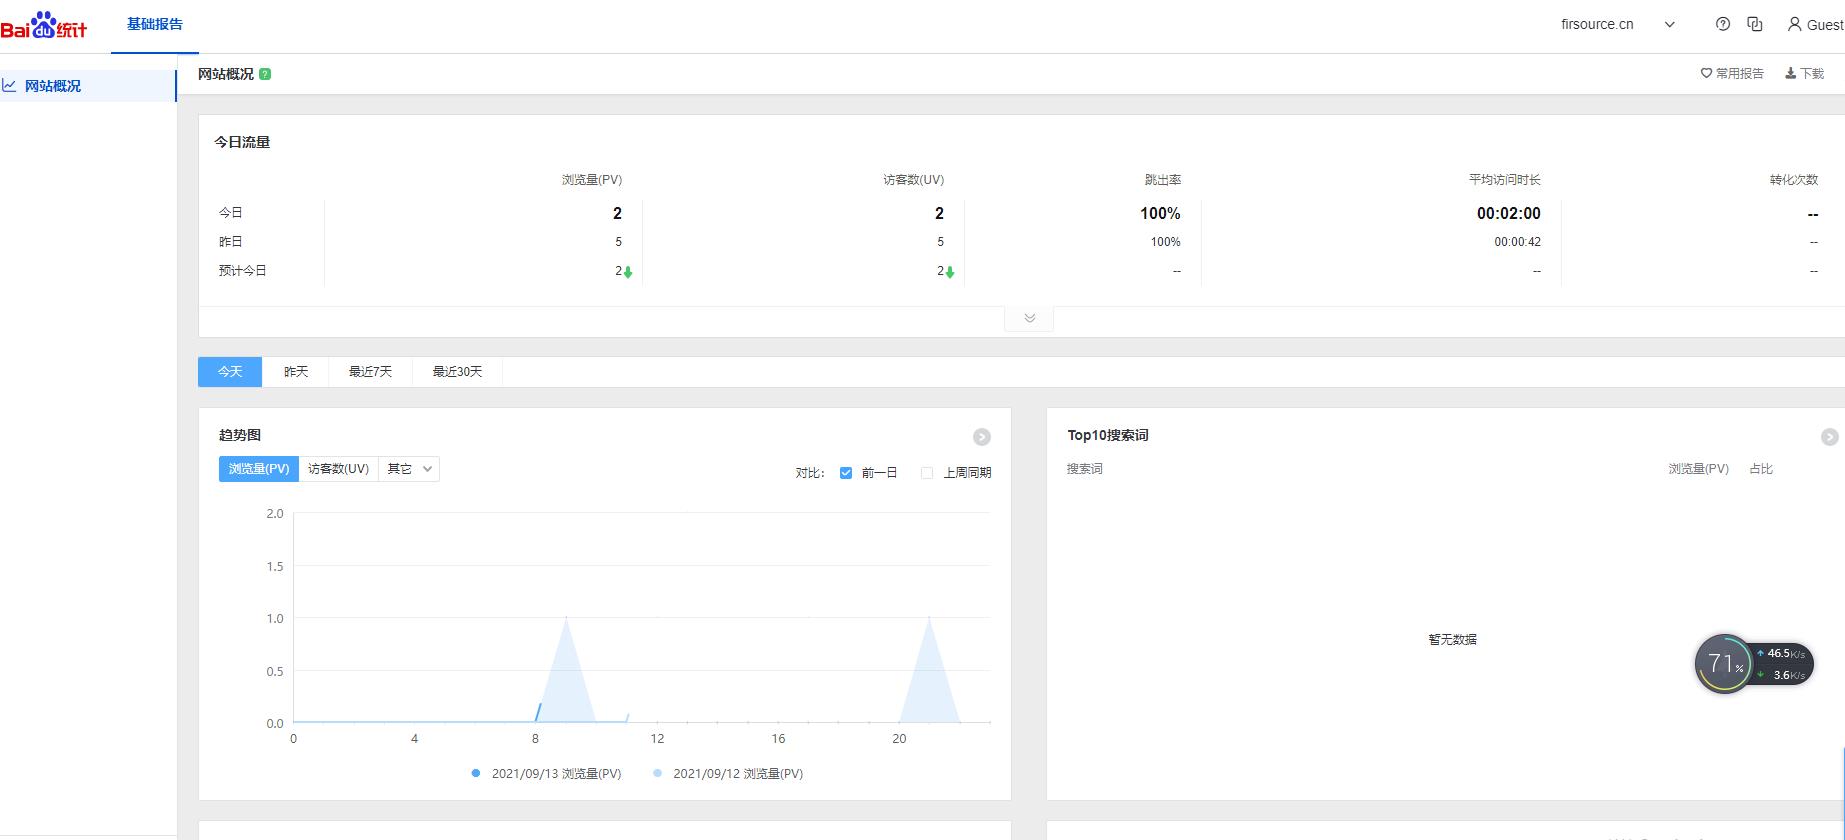Open the 基础报告 top tab
Image resolution: width=1845 pixels, height=840 pixels.
pyautogui.click(x=155, y=24)
